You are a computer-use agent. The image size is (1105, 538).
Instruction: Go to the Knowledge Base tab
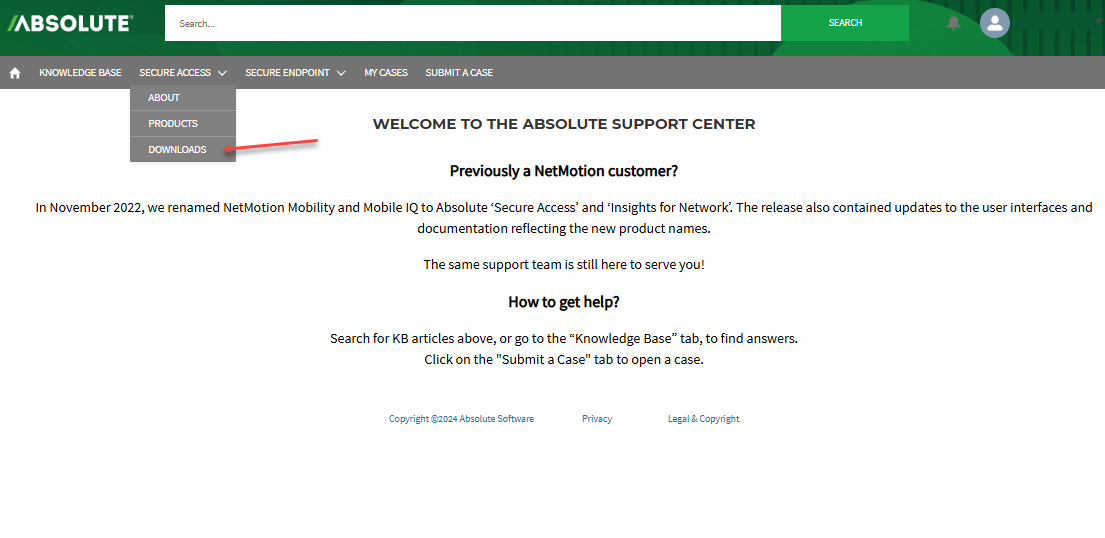click(x=80, y=73)
